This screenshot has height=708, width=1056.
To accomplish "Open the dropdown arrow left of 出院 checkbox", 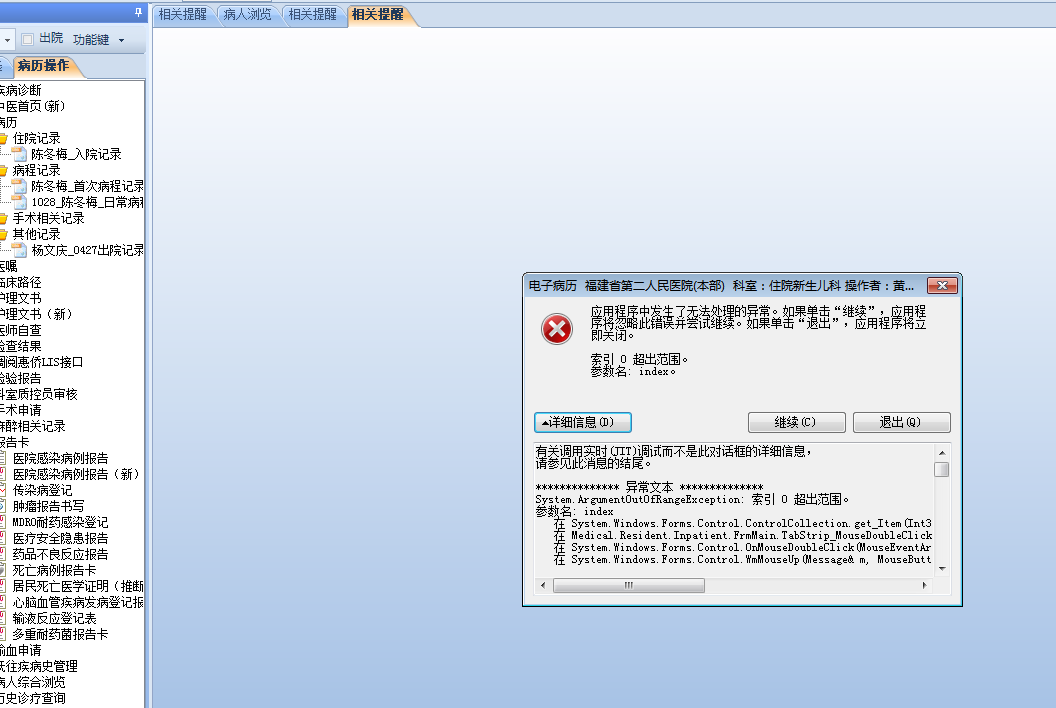I will click(7, 40).
